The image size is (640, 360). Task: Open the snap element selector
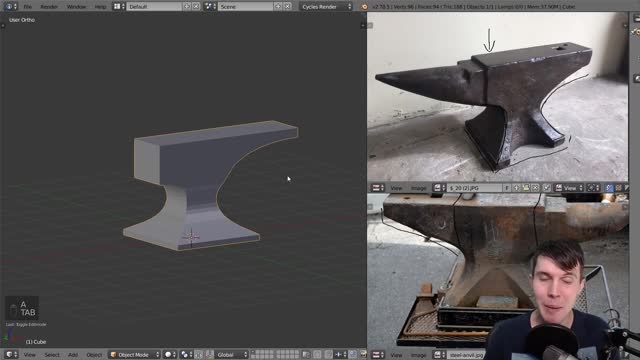[x=340, y=355]
